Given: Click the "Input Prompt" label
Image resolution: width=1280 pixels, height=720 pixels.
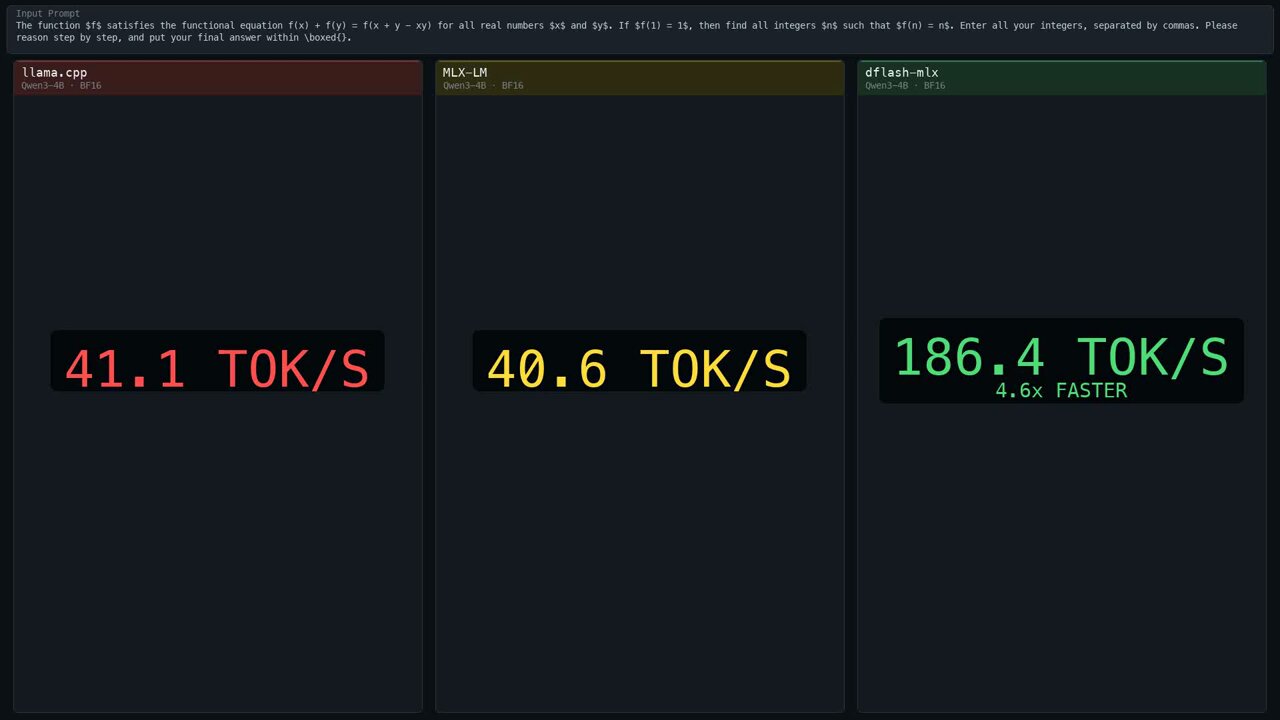Looking at the screenshot, I should (48, 14).
